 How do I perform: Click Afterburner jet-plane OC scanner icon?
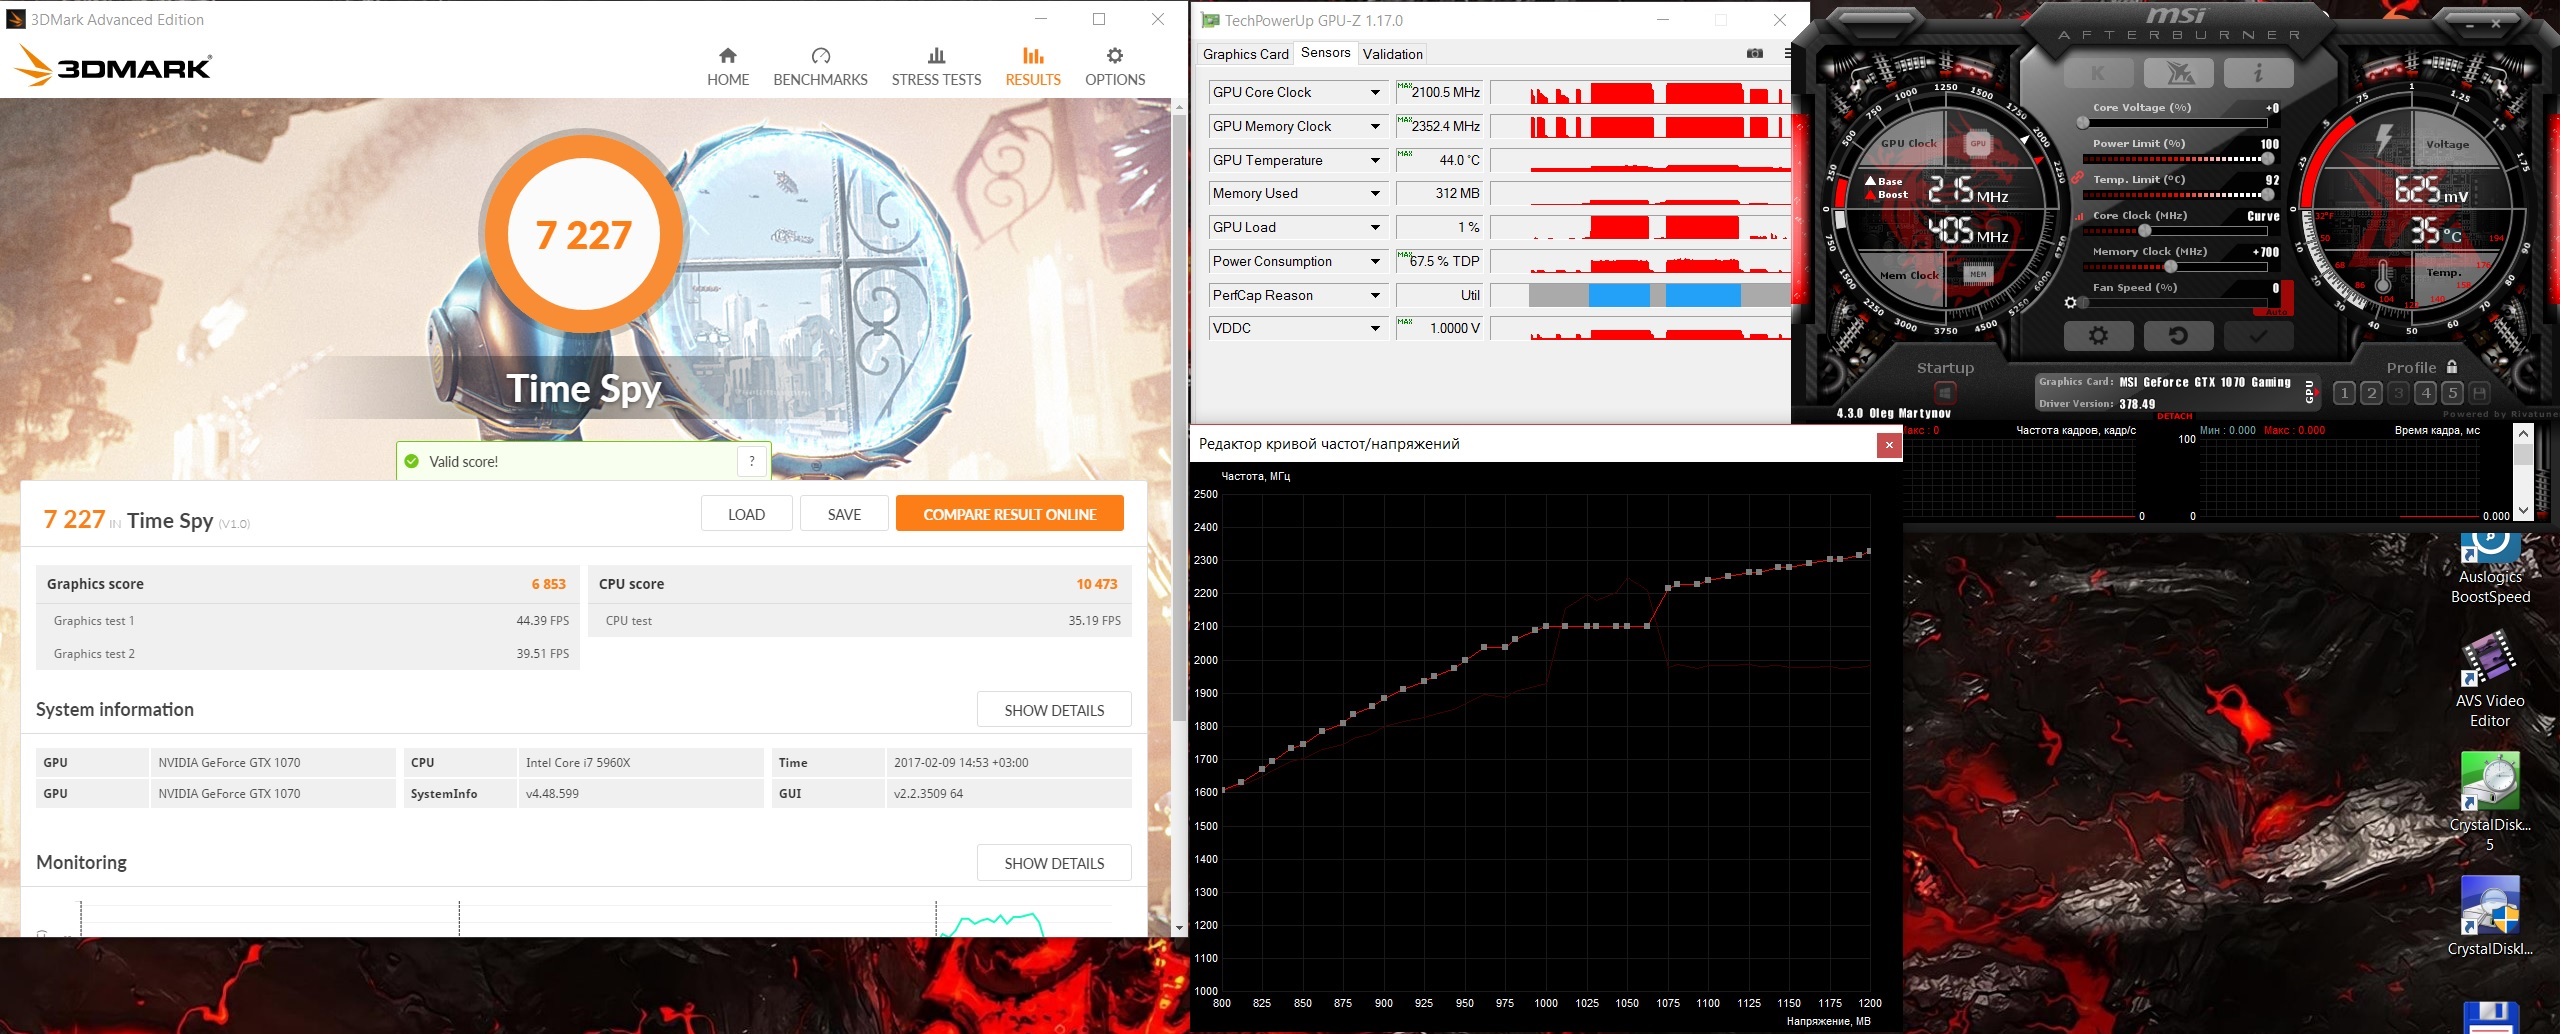2179,73
